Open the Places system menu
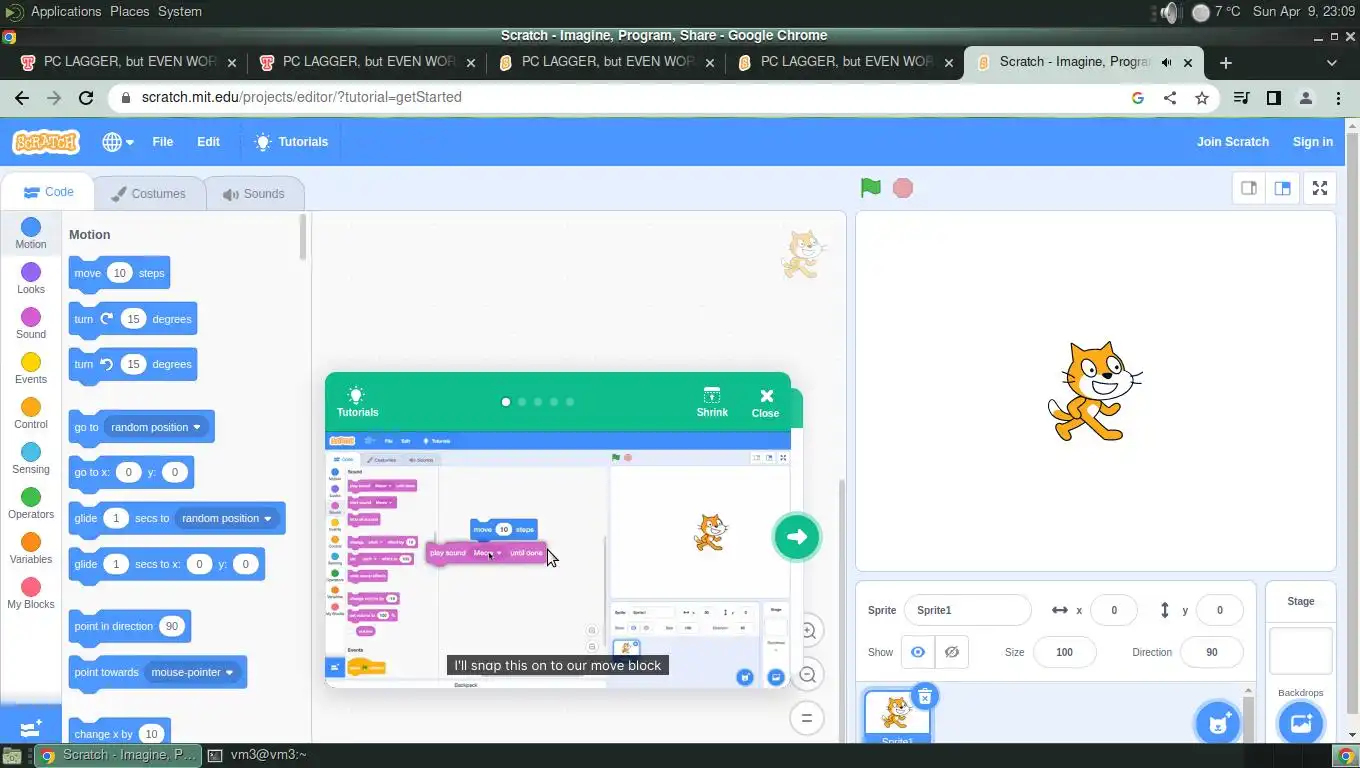This screenshot has width=1360, height=768. (x=129, y=11)
